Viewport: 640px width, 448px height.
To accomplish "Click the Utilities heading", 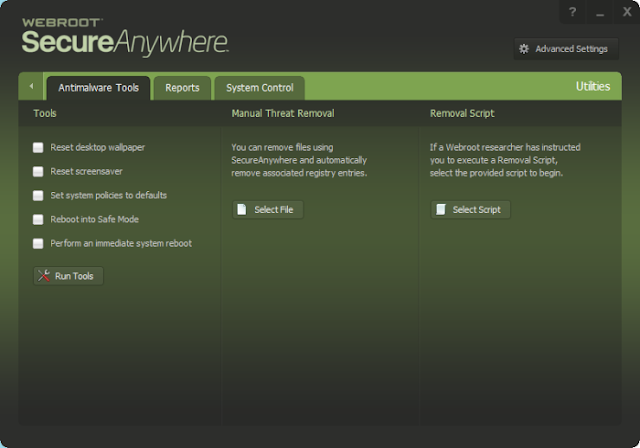I will [x=593, y=86].
